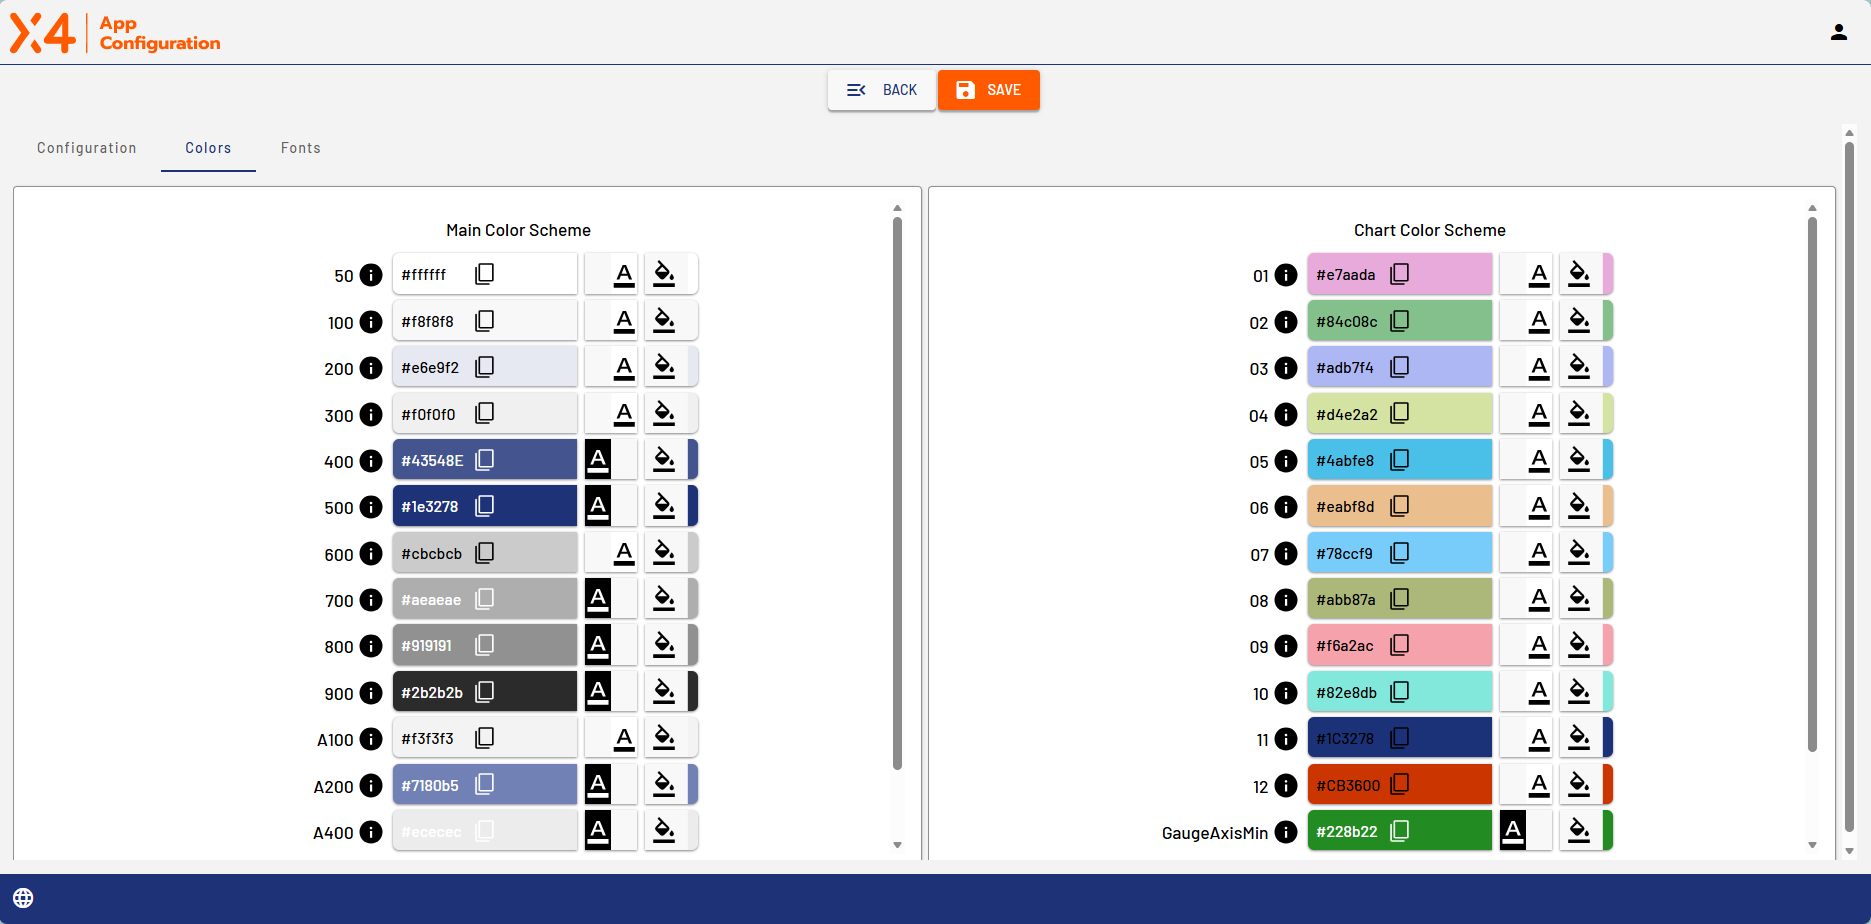
Task: Click info icon next to GaugeAxisMin
Action: (1286, 832)
